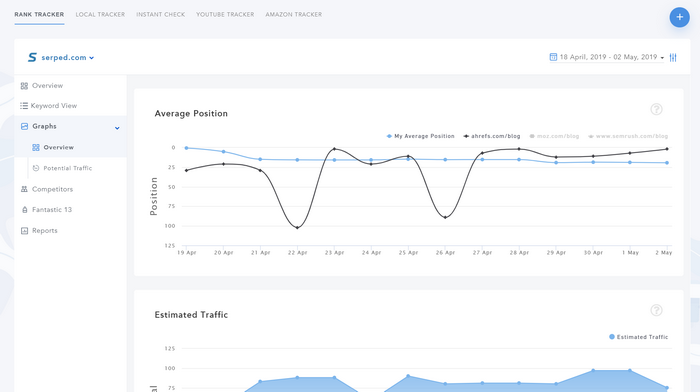Toggle My Average Position legend series
This screenshot has width=700, height=392.
click(420, 136)
